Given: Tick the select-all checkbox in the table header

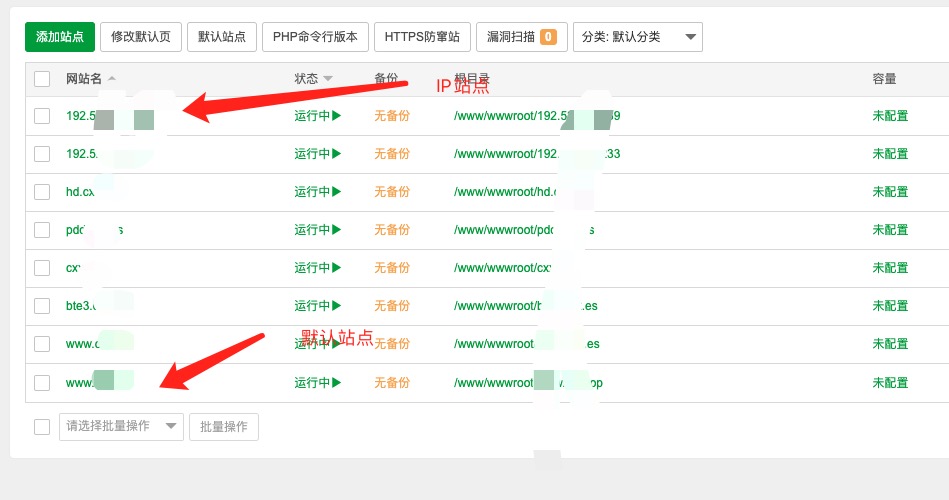Looking at the screenshot, I should point(42,79).
